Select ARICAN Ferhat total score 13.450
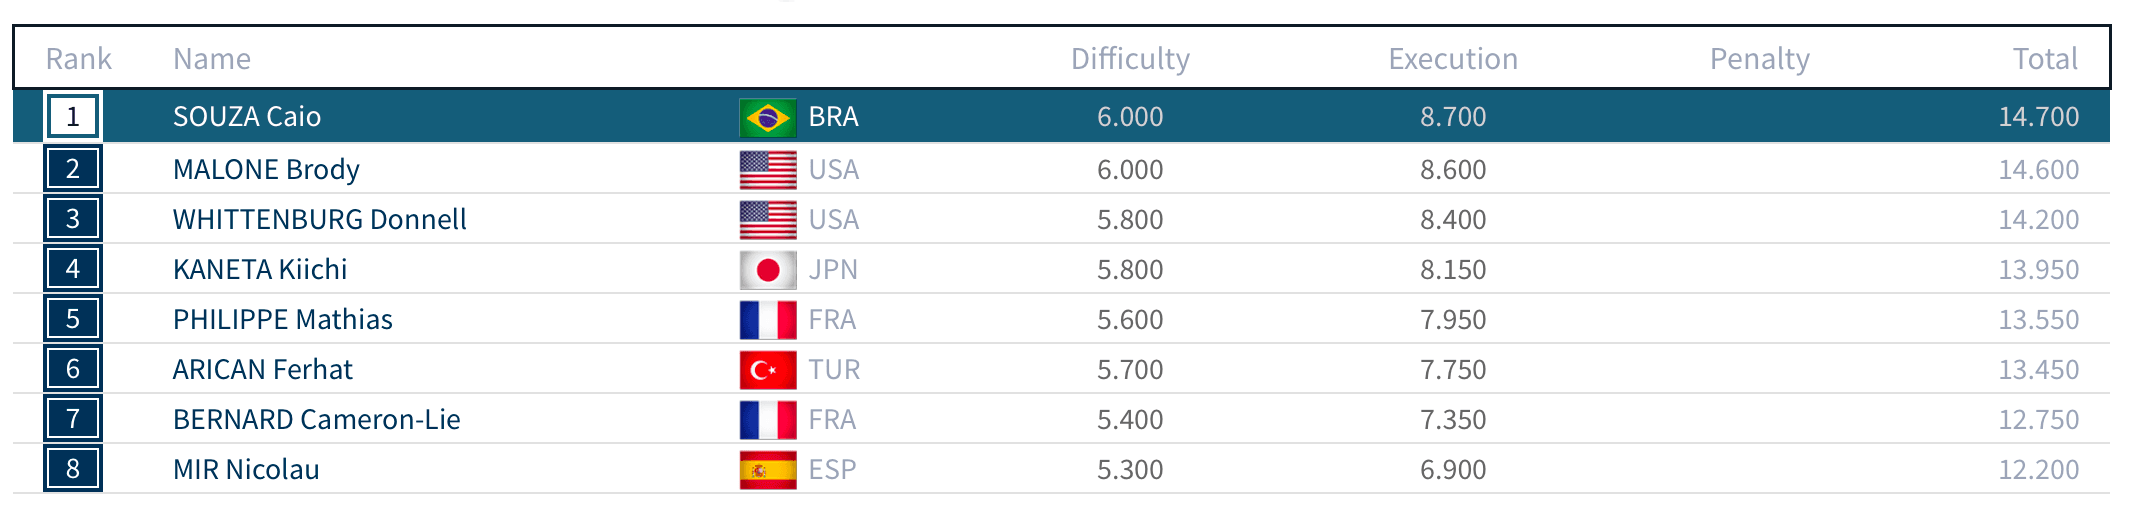This screenshot has height=532, width=2140. click(2038, 370)
